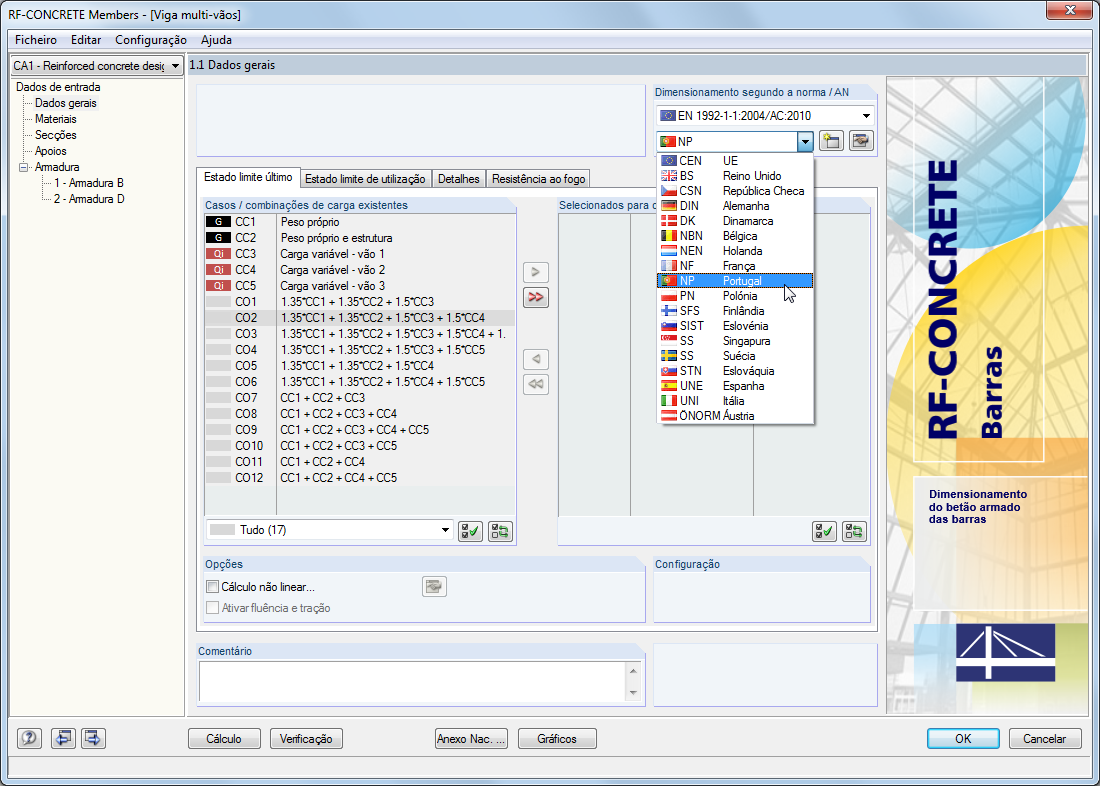The image size is (1100, 786).
Task: Choose SFS Finlândia from the list
Action: tap(735, 311)
